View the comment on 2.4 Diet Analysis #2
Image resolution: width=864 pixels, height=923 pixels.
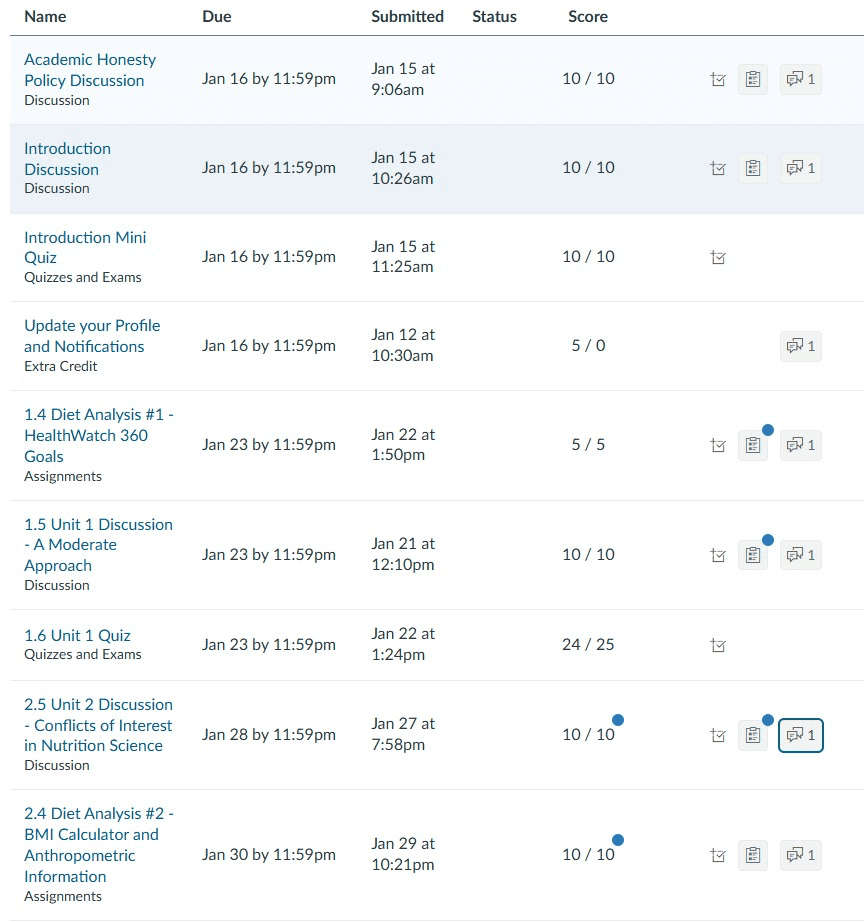[x=800, y=855]
